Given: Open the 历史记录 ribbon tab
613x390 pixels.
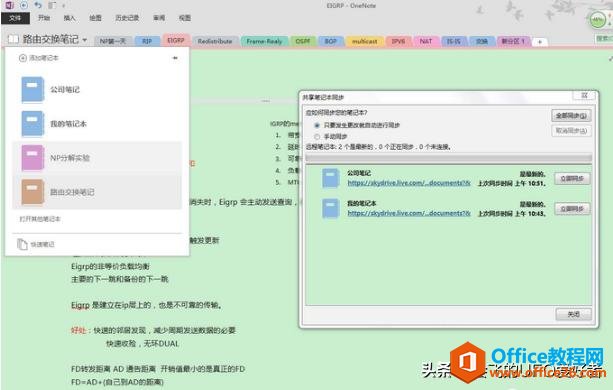Looking at the screenshot, I should coord(127,18).
